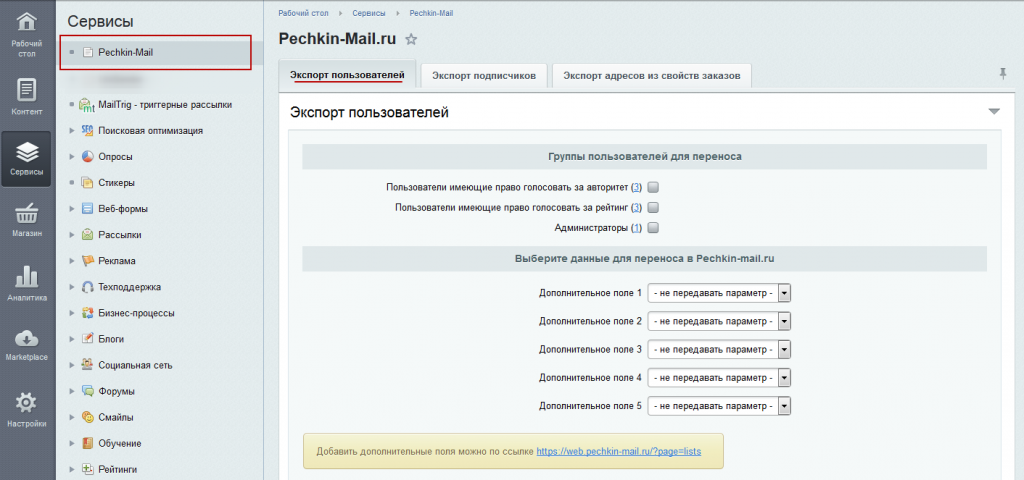Select Стикеры in the services tree
This screenshot has width=1024, height=480.
click(116, 183)
